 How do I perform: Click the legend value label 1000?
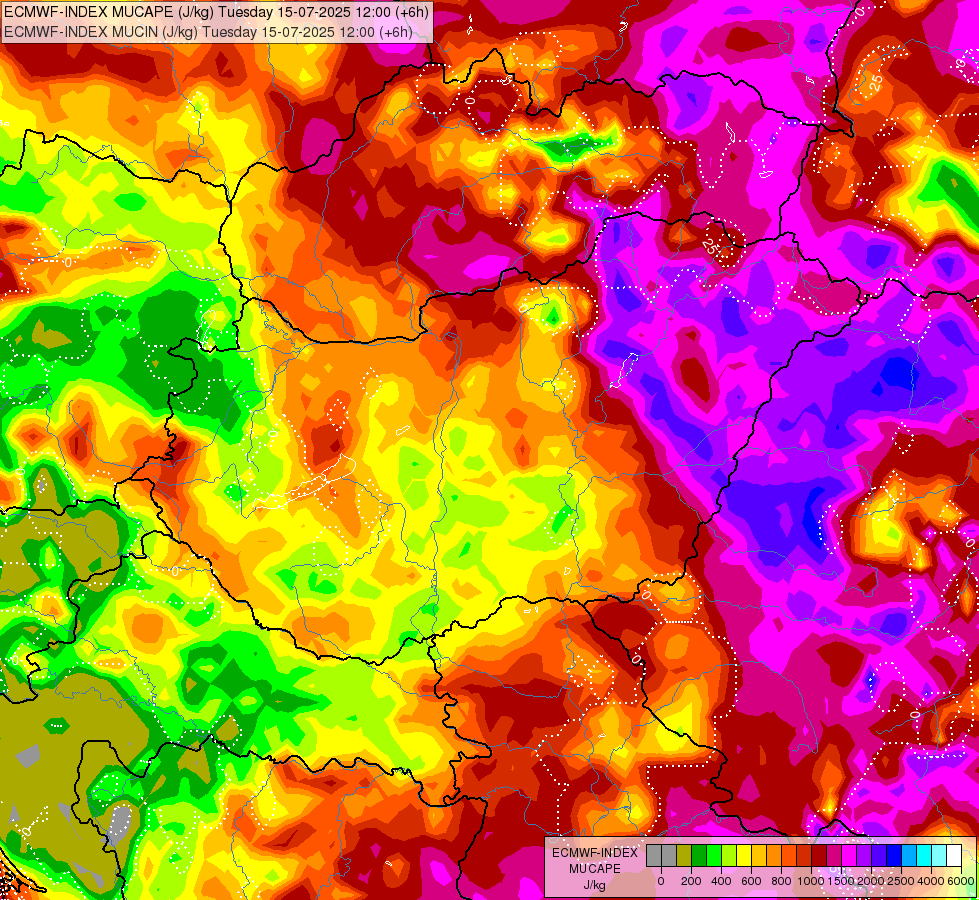[x=811, y=881]
